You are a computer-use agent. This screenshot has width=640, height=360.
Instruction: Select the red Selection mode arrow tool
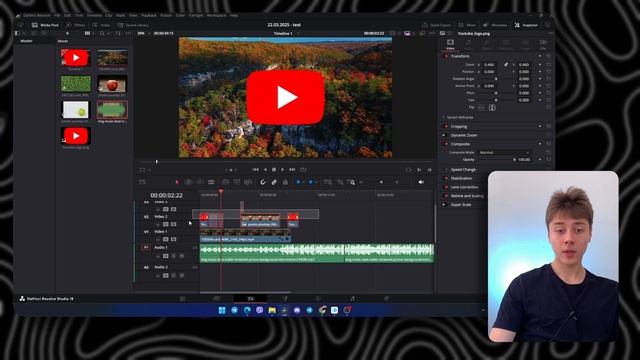point(177,182)
